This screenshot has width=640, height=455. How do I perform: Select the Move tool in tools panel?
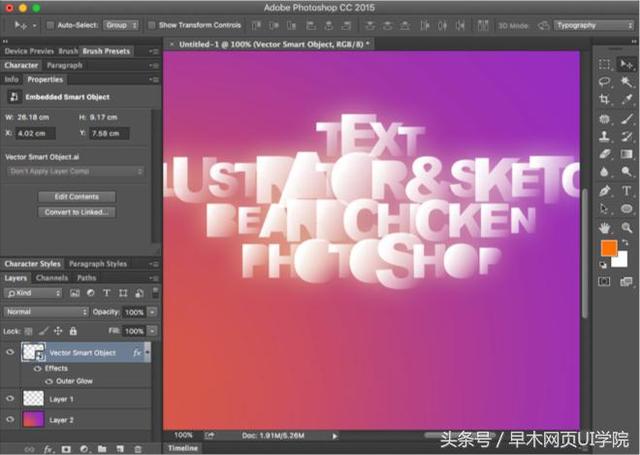coord(626,64)
